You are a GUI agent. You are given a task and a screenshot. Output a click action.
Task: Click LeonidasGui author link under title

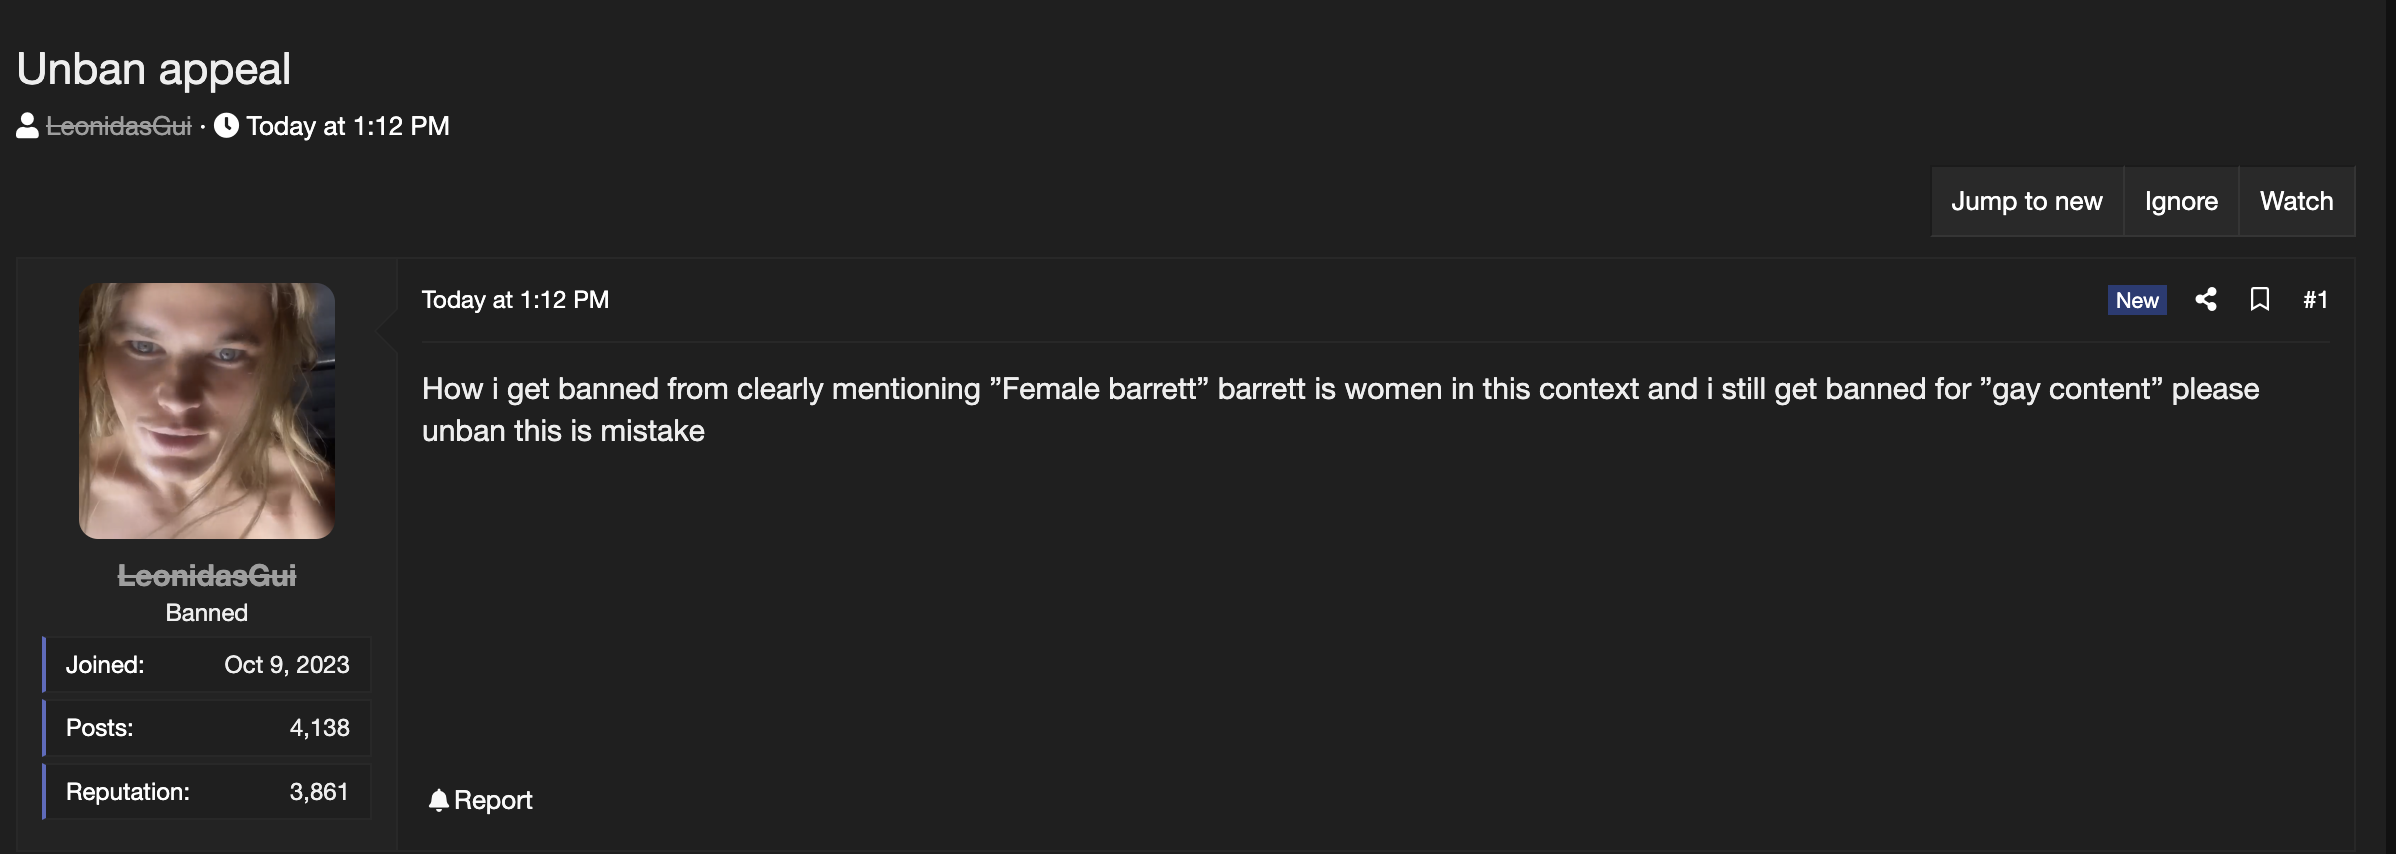coord(119,126)
